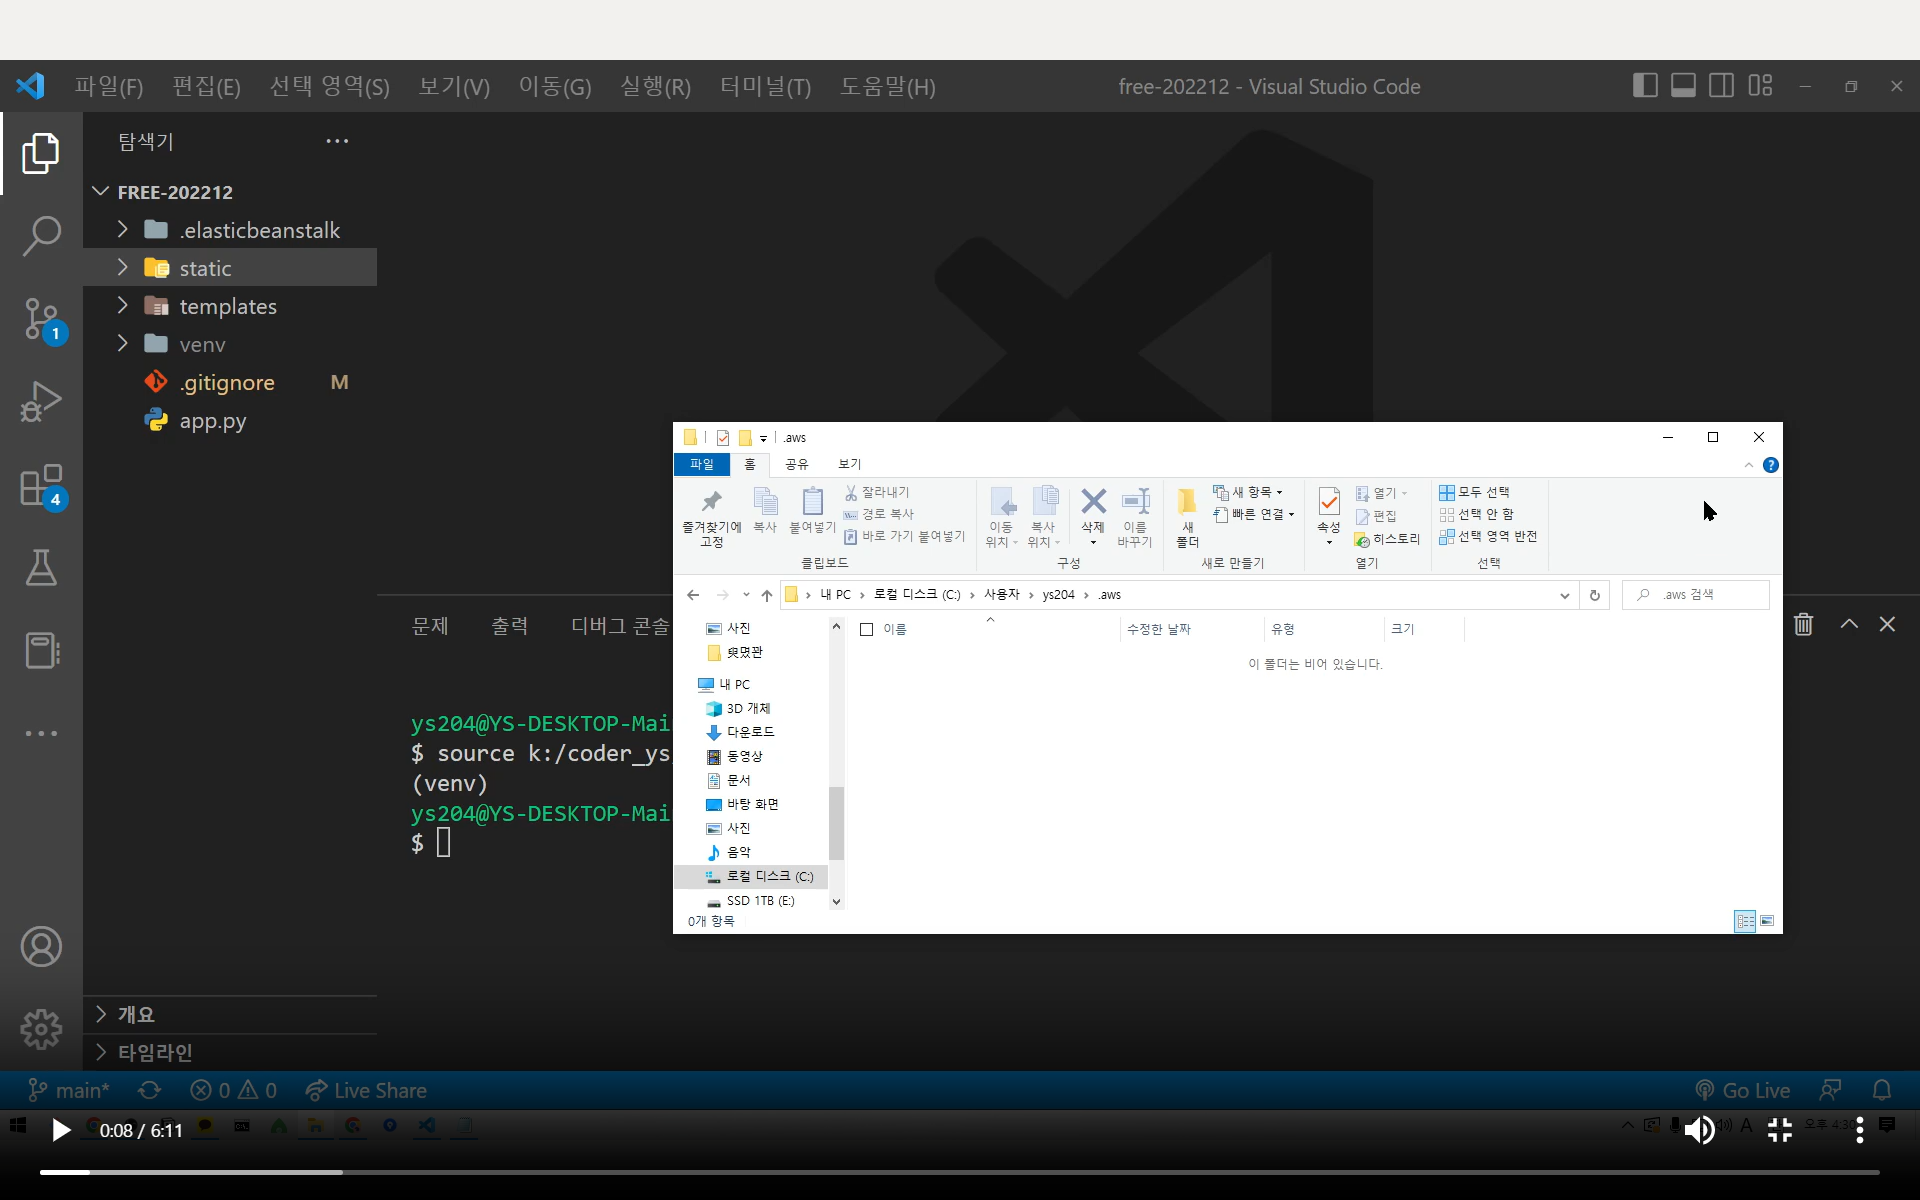Open the Explorer view in activity bar
The width and height of the screenshot is (1920, 1200).
[x=41, y=153]
